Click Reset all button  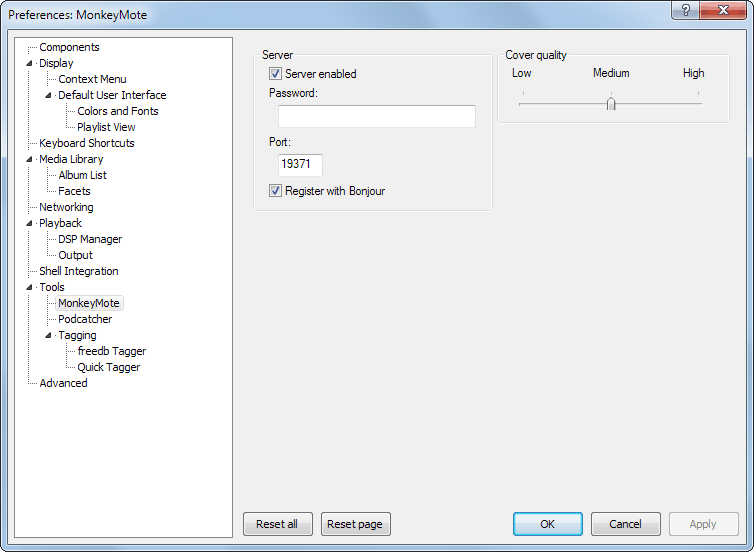click(x=277, y=524)
